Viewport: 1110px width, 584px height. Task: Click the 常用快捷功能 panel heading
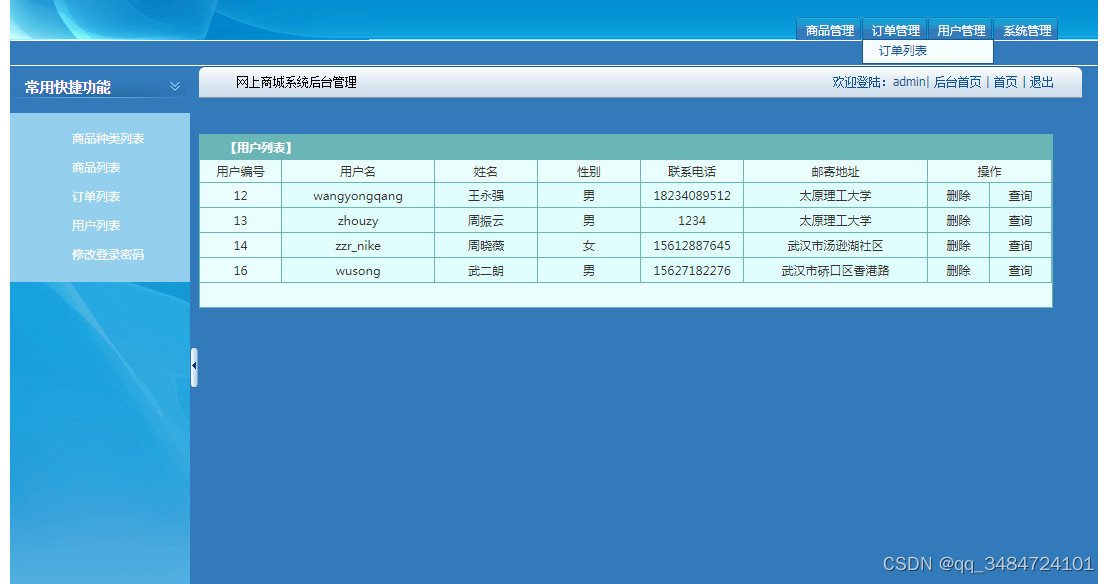tap(68, 87)
